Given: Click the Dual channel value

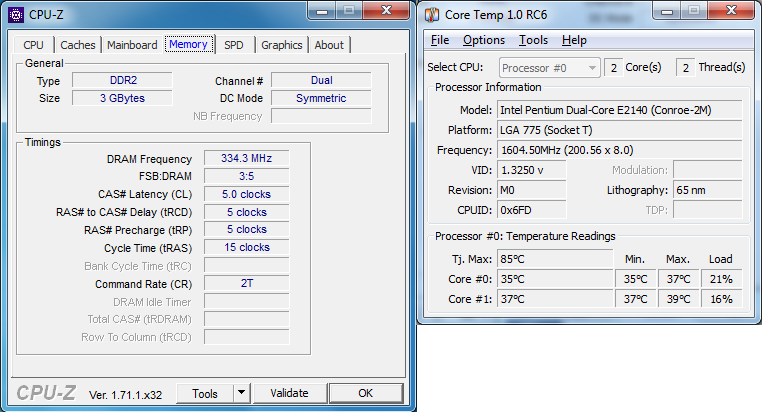Looking at the screenshot, I should pyautogui.click(x=321, y=80).
